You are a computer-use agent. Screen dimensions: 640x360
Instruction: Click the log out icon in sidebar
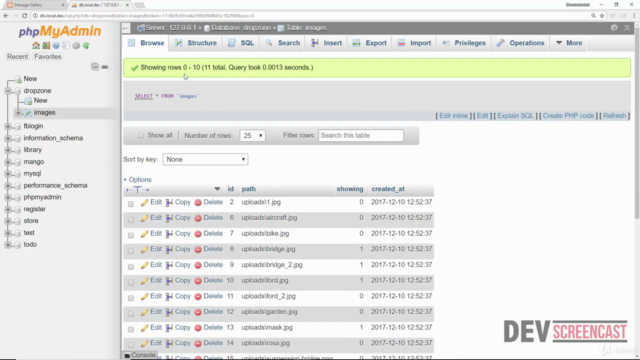point(46,45)
